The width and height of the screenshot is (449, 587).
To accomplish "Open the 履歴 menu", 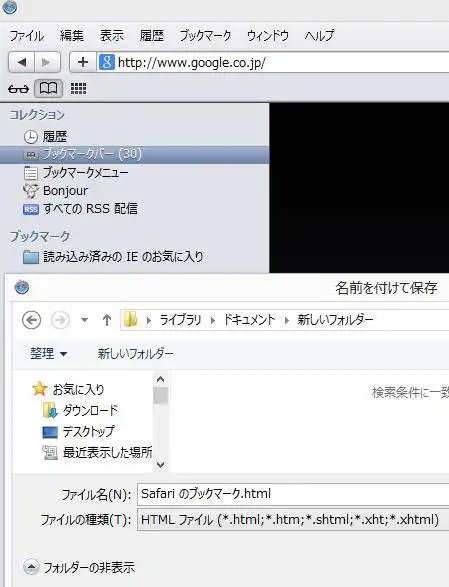I will pyautogui.click(x=151, y=36).
